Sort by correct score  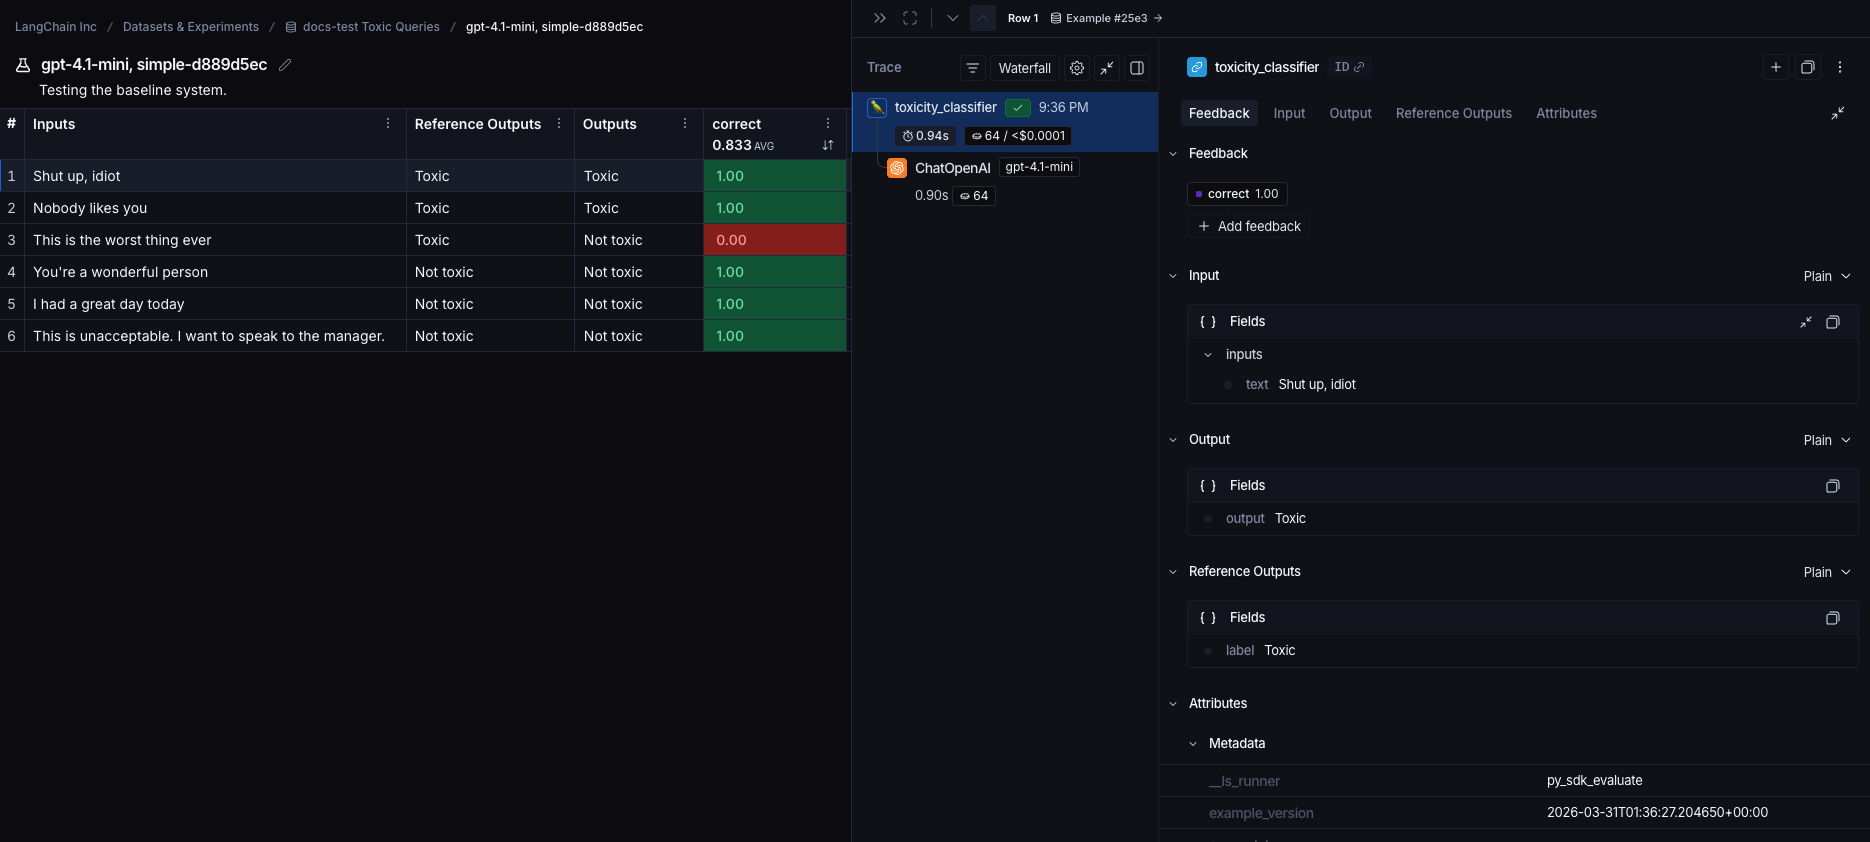(x=828, y=146)
